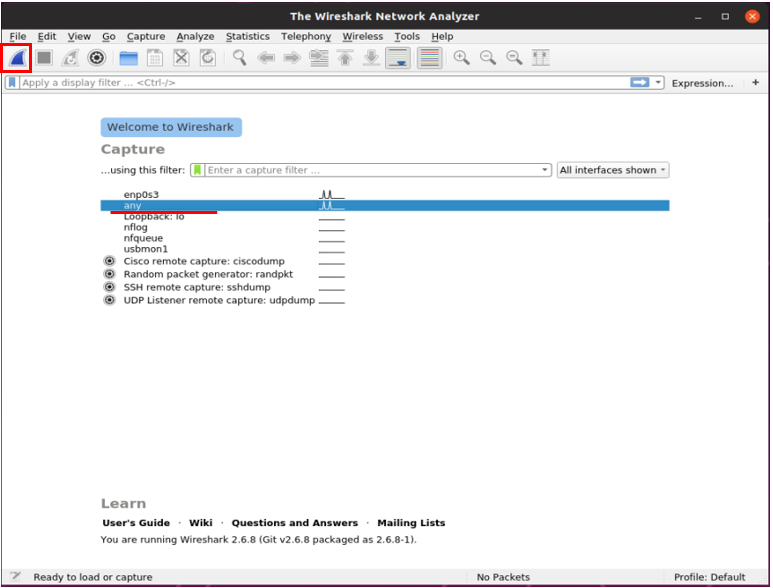Open sshdump interface settings gear icon

(109, 287)
